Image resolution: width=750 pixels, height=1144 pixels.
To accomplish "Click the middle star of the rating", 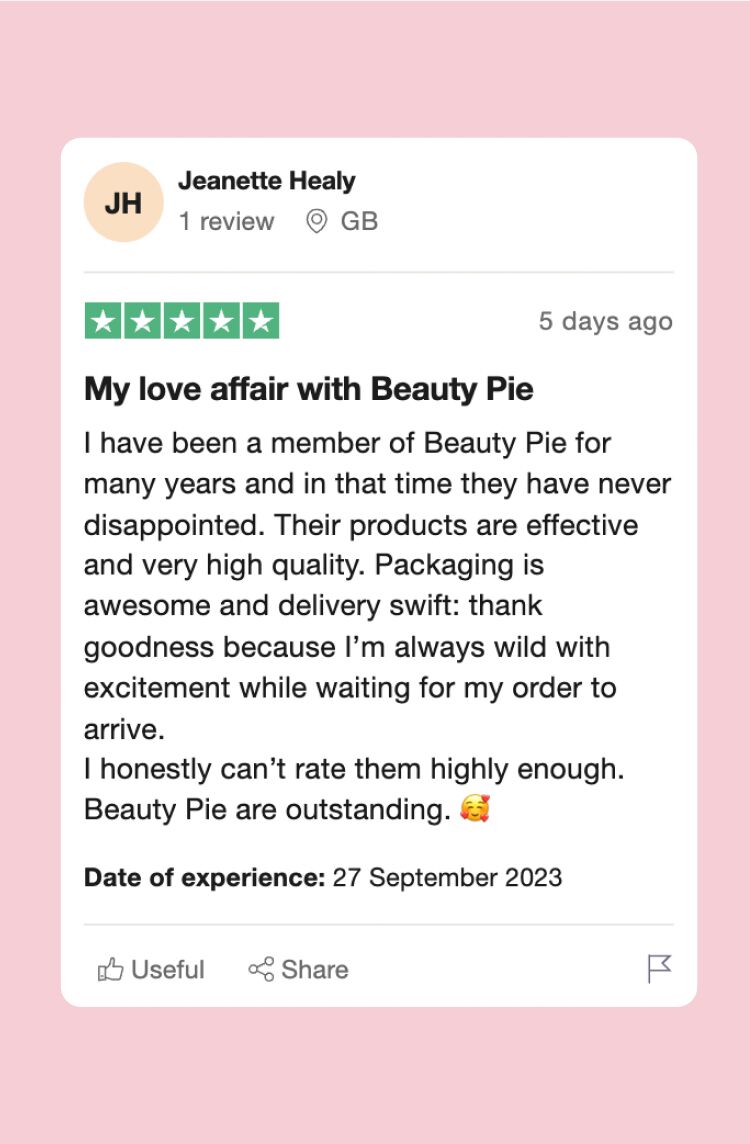I will 183,321.
